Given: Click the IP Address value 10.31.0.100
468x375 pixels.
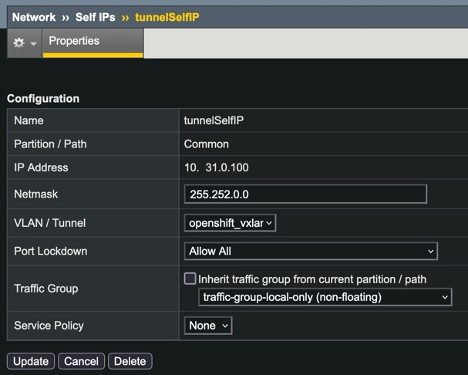Looking at the screenshot, I should (x=216, y=167).
